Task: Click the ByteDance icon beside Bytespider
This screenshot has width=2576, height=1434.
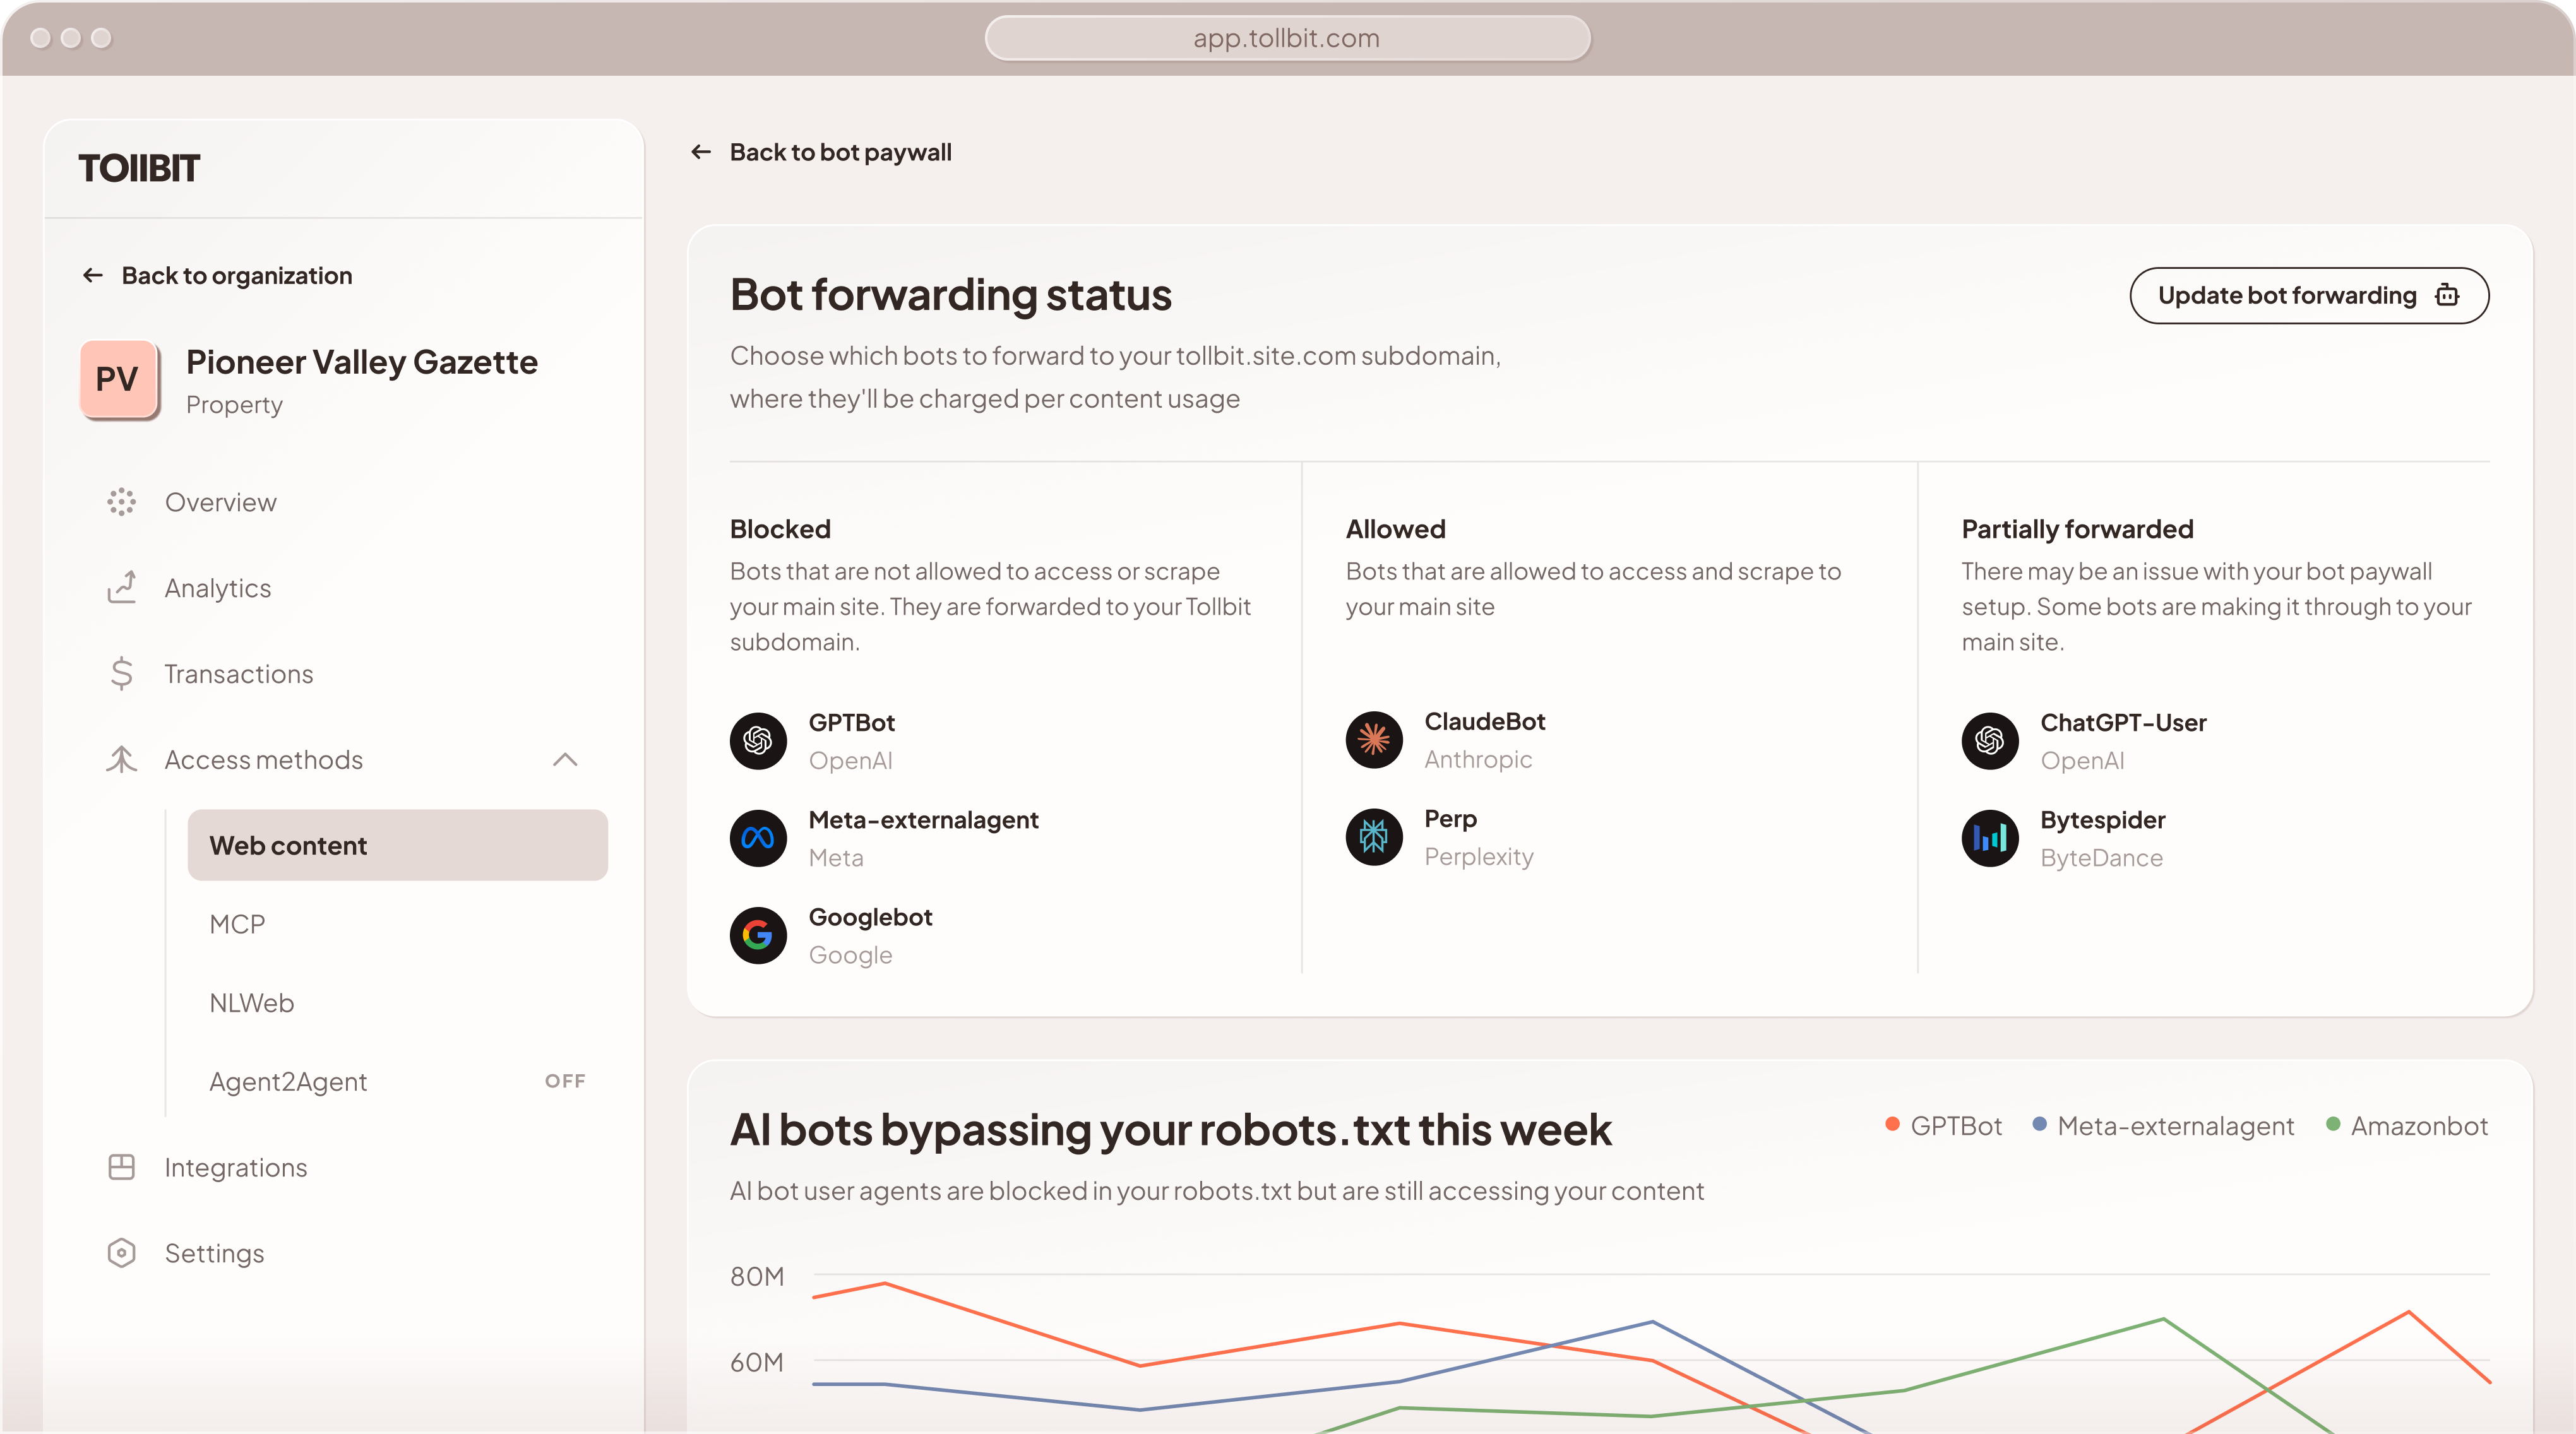Action: point(1990,838)
